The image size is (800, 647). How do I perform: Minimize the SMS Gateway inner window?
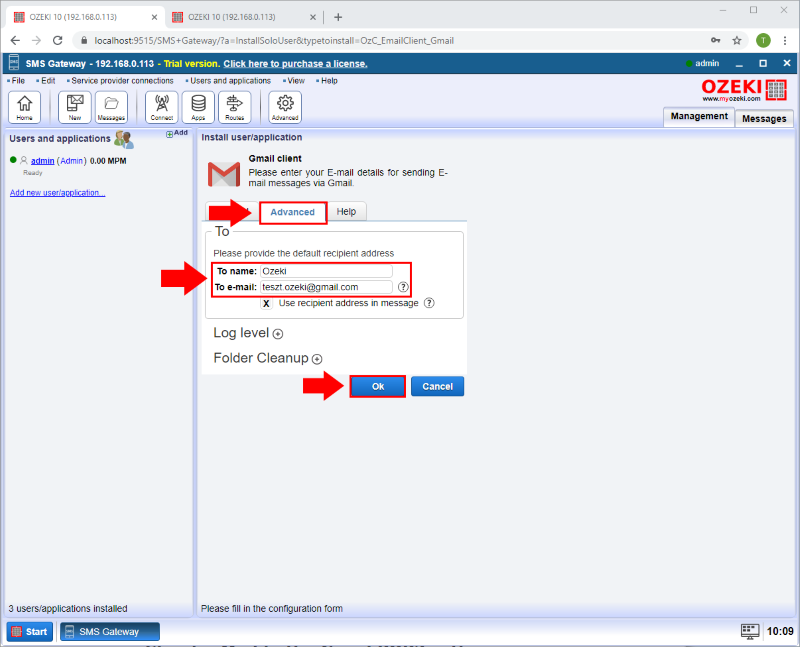click(x=739, y=64)
